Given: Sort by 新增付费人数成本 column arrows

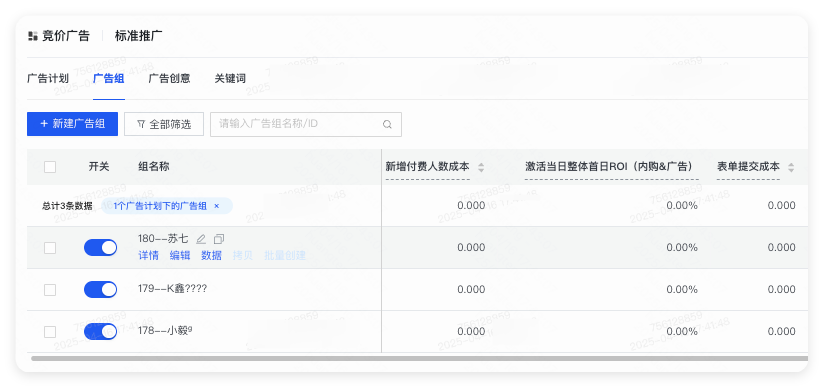Looking at the screenshot, I should click(x=481, y=168).
